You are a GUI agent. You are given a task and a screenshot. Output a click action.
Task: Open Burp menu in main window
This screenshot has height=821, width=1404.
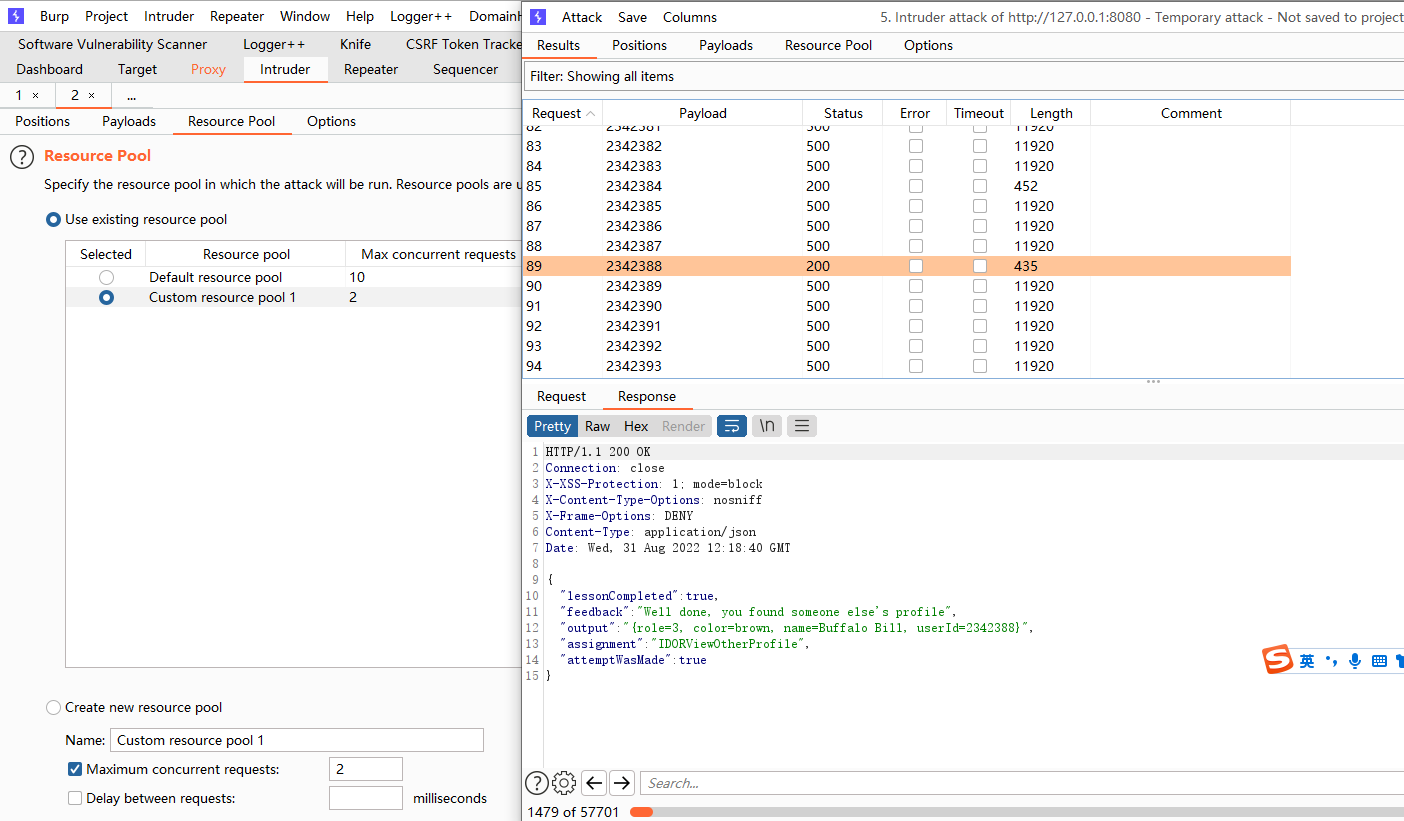(x=54, y=16)
